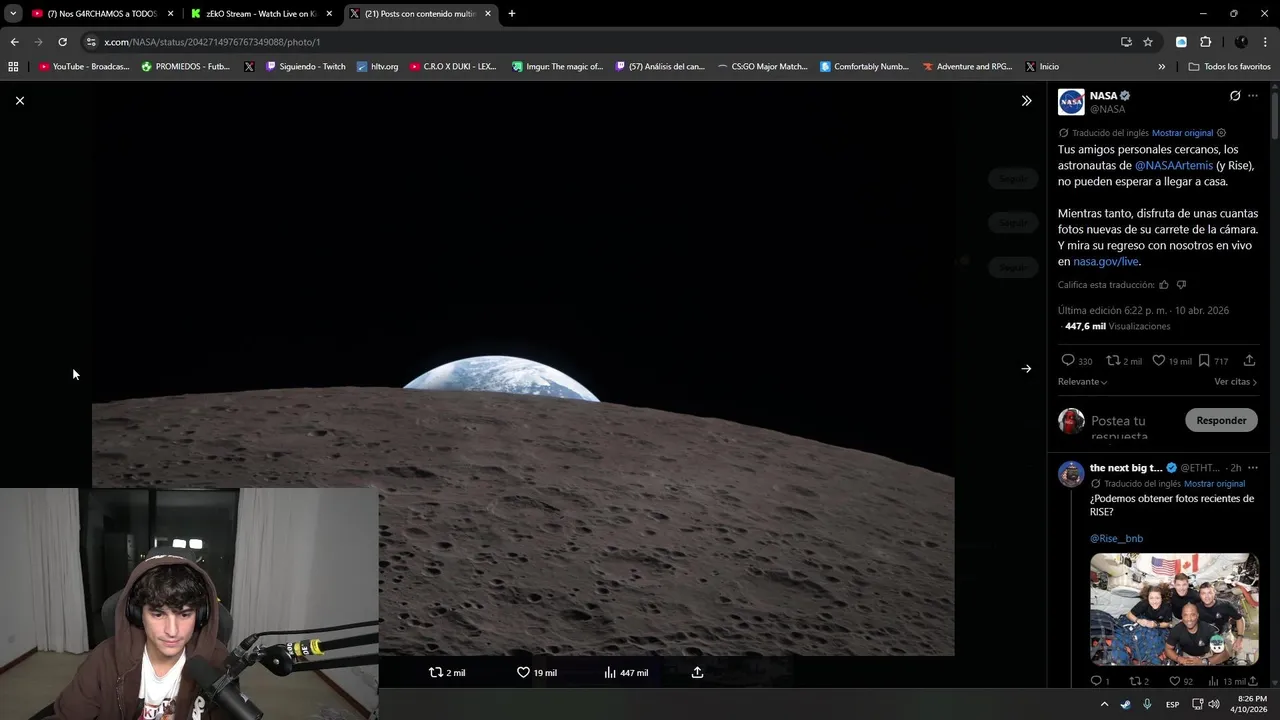Open the Chrome apps grid icon
The width and height of the screenshot is (1280, 720).
coord(13,67)
